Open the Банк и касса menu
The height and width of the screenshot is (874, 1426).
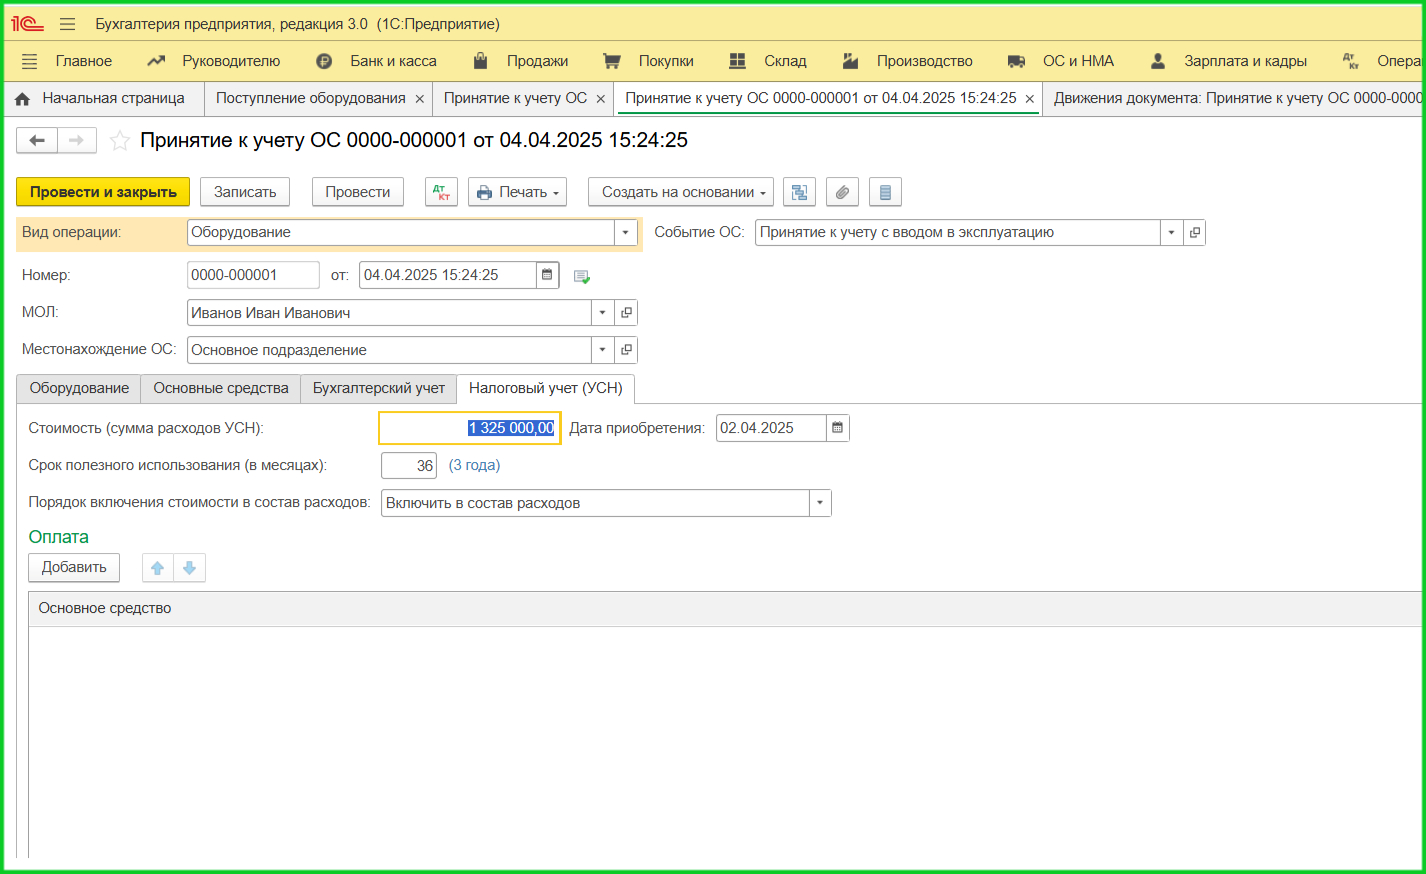tap(392, 61)
